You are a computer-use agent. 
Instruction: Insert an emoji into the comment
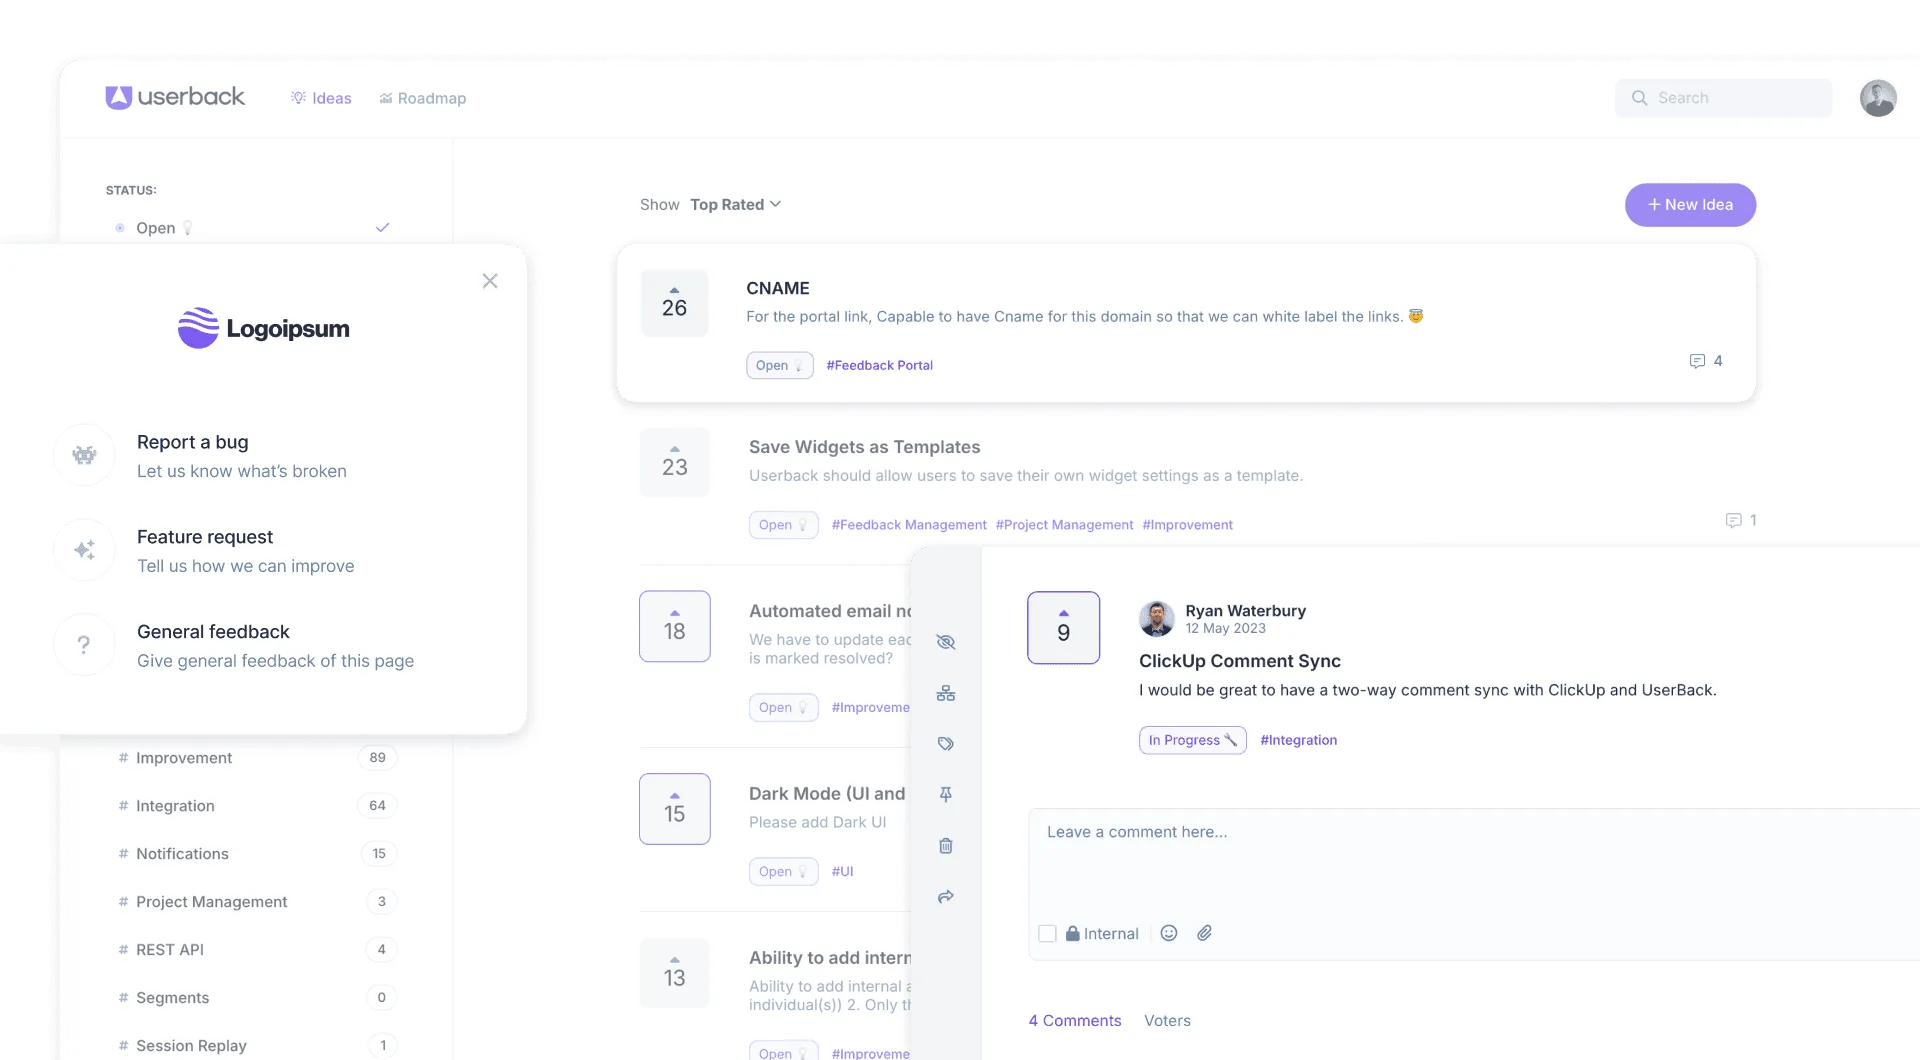point(1168,932)
